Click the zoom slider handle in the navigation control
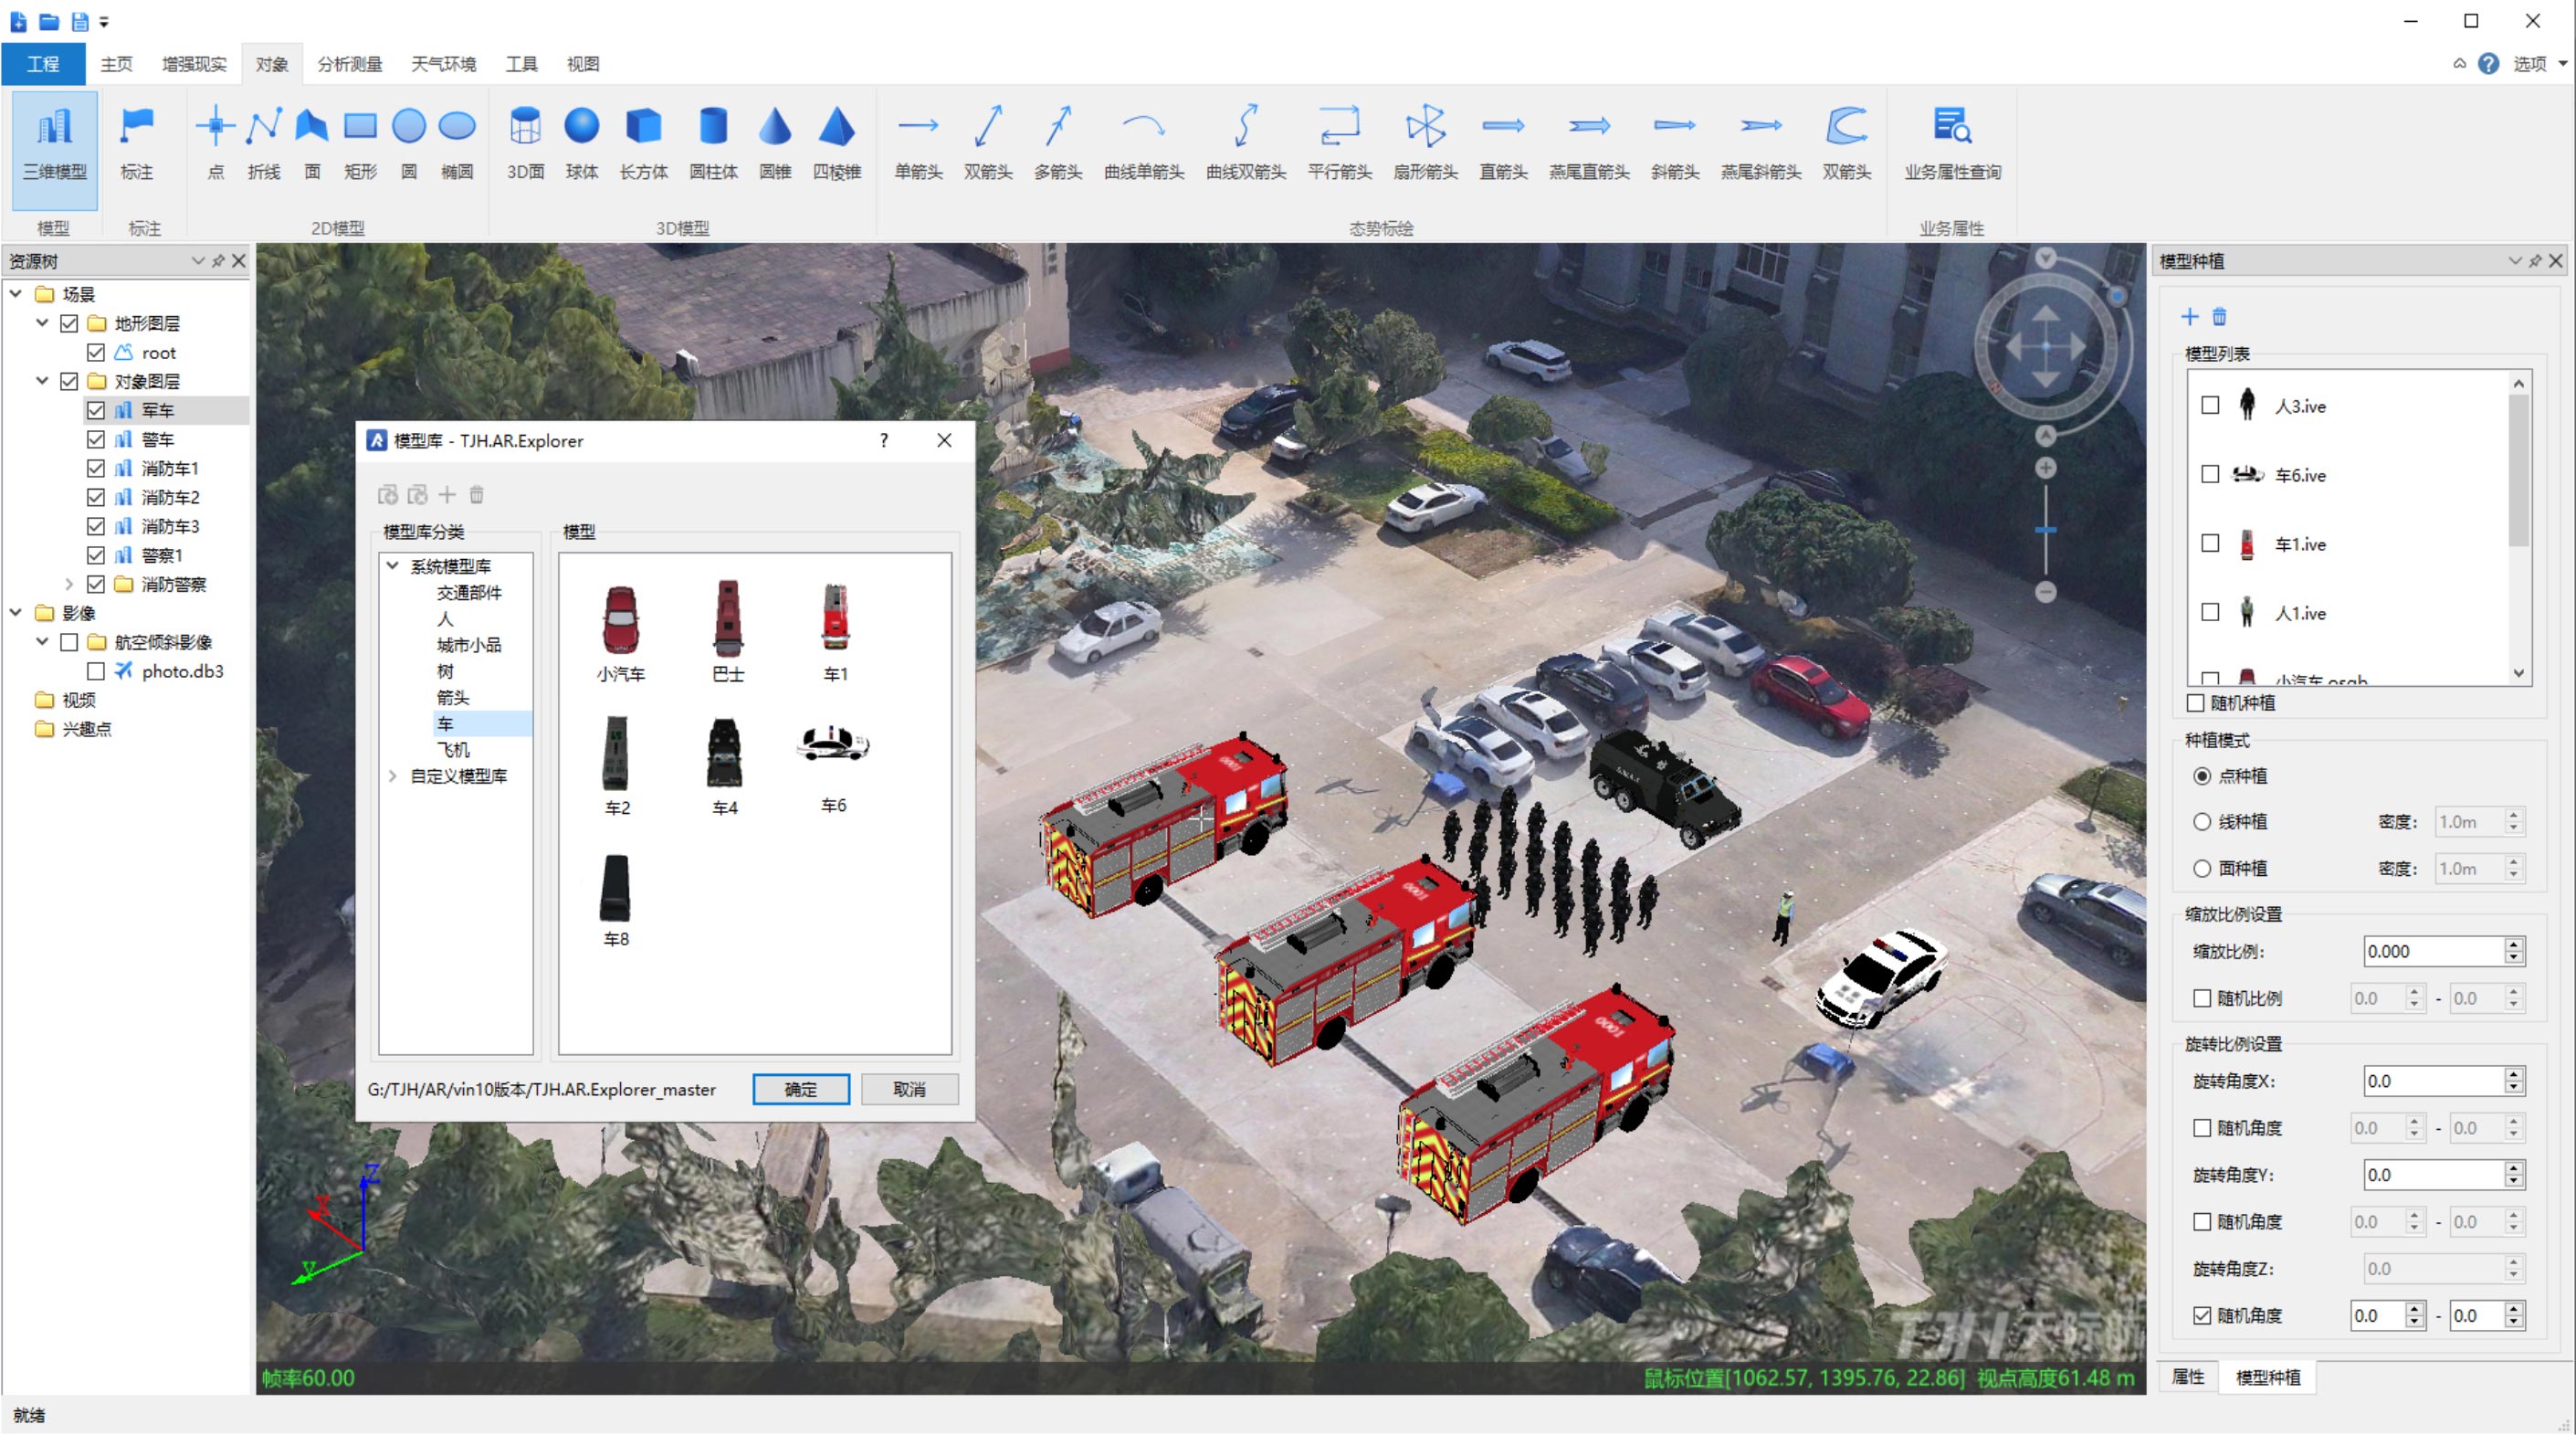 pos(2045,530)
